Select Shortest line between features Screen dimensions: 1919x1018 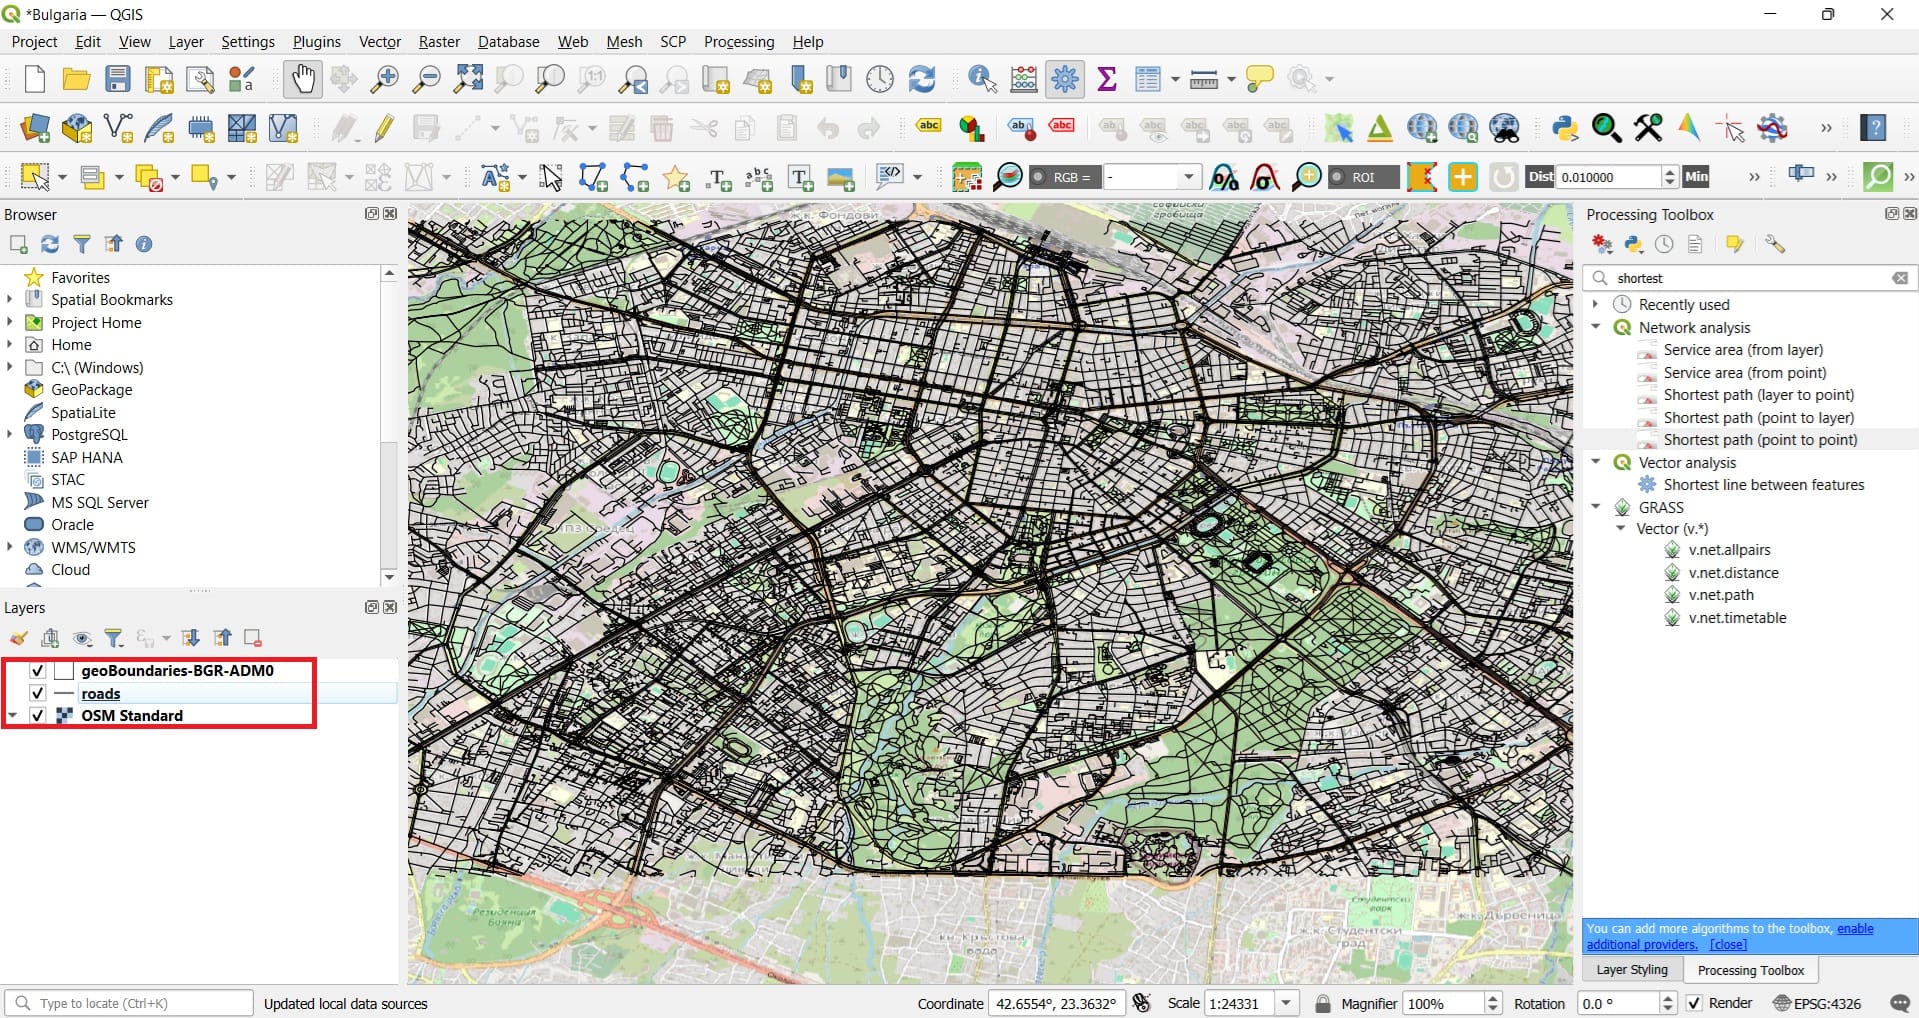[x=1764, y=485]
